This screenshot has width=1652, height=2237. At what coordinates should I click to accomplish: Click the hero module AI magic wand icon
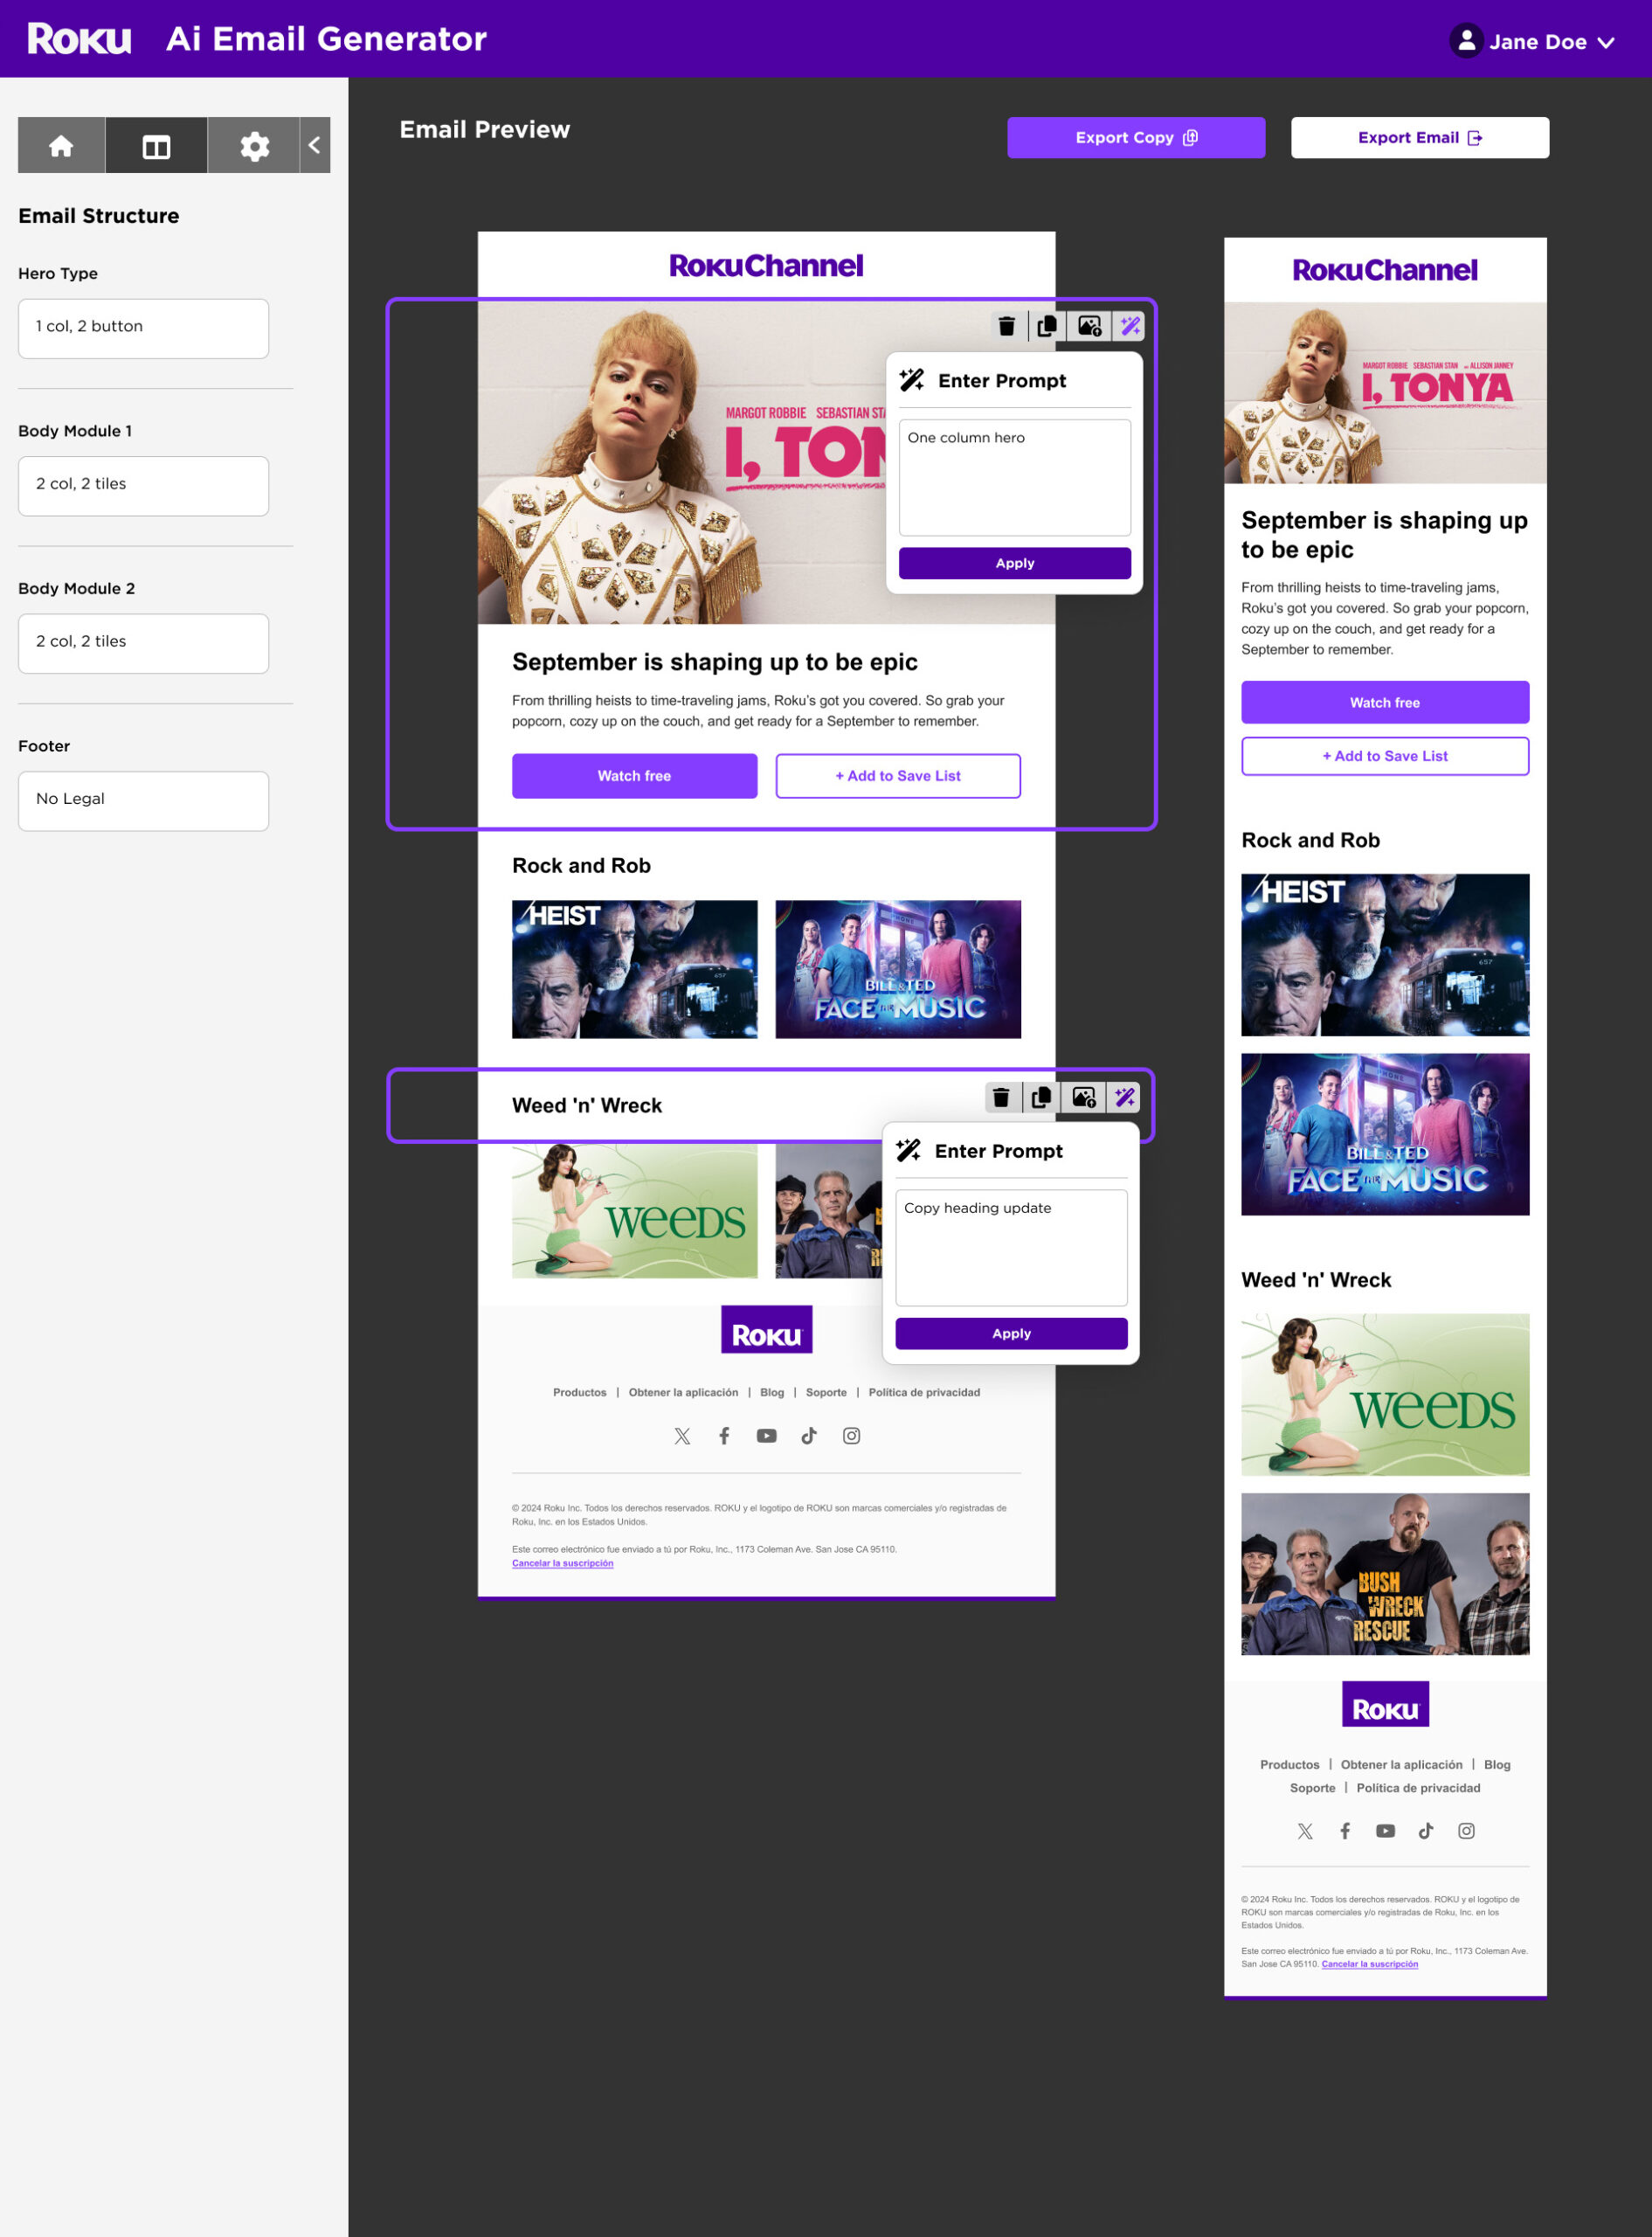tap(1130, 326)
